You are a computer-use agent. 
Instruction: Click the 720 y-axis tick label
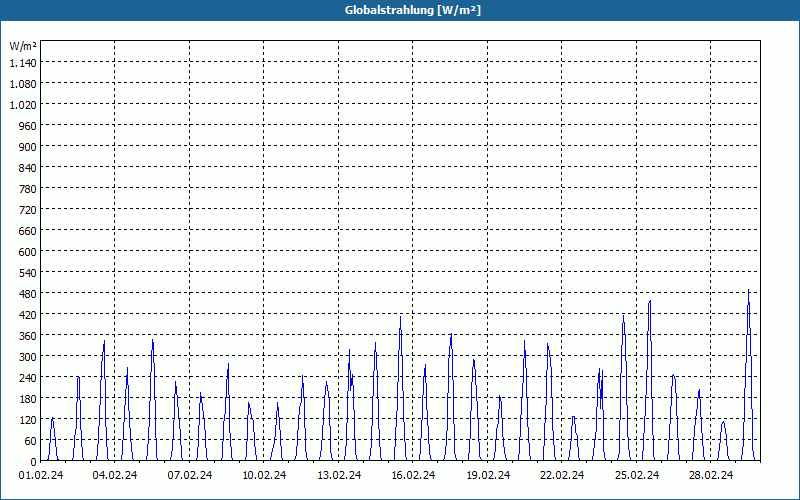[28, 210]
